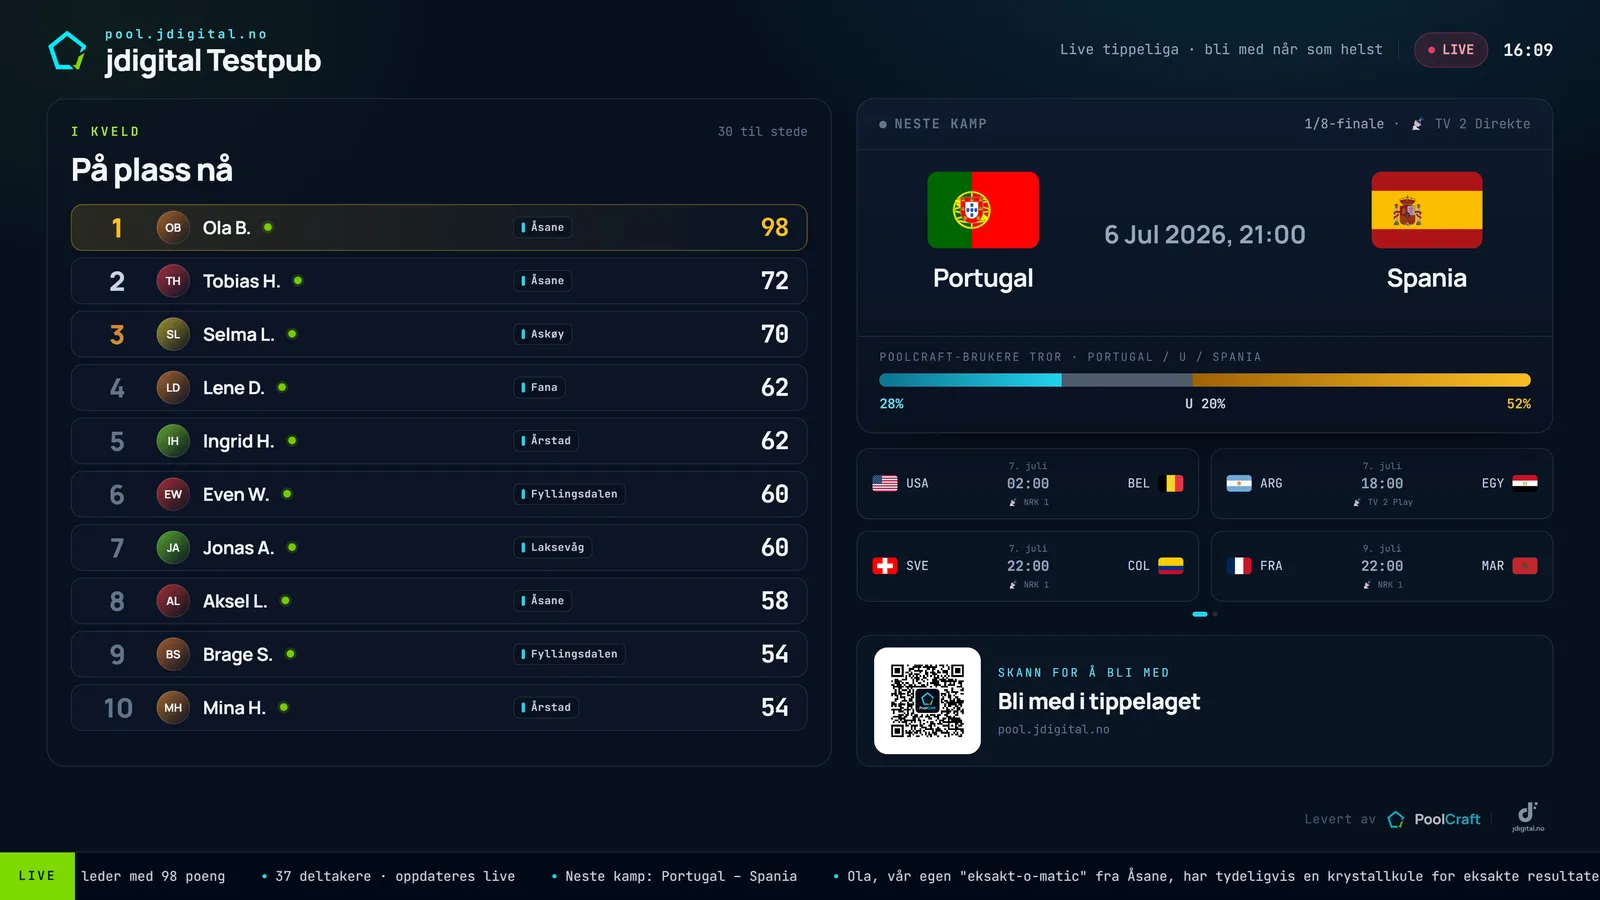Screen dimensions: 1600x900
Task: Click the jdigital.no logo in footer
Action: coord(1528,816)
